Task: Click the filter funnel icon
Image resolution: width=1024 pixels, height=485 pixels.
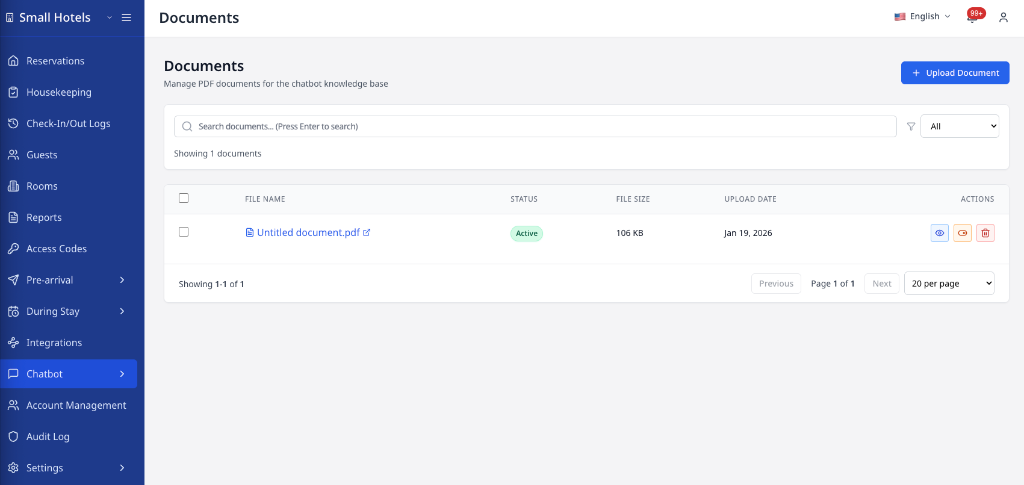Action: point(910,126)
